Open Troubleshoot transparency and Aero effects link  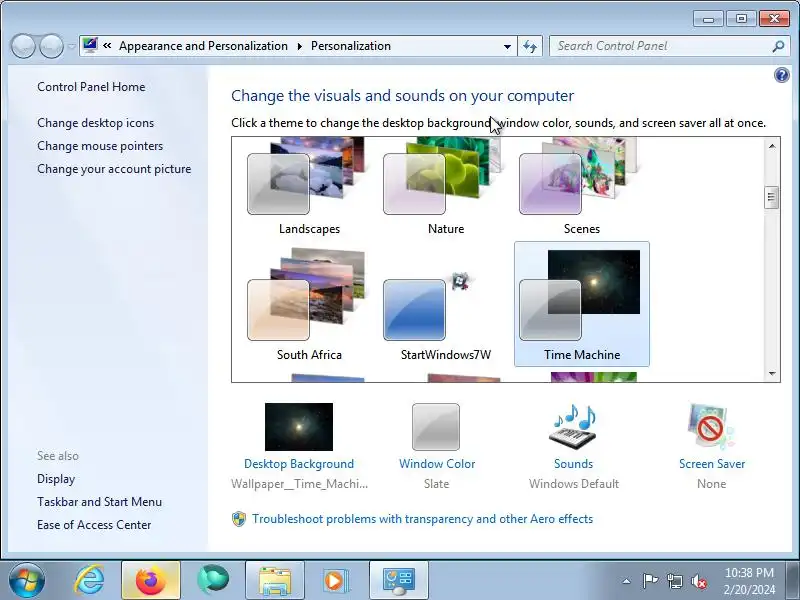[422, 519]
